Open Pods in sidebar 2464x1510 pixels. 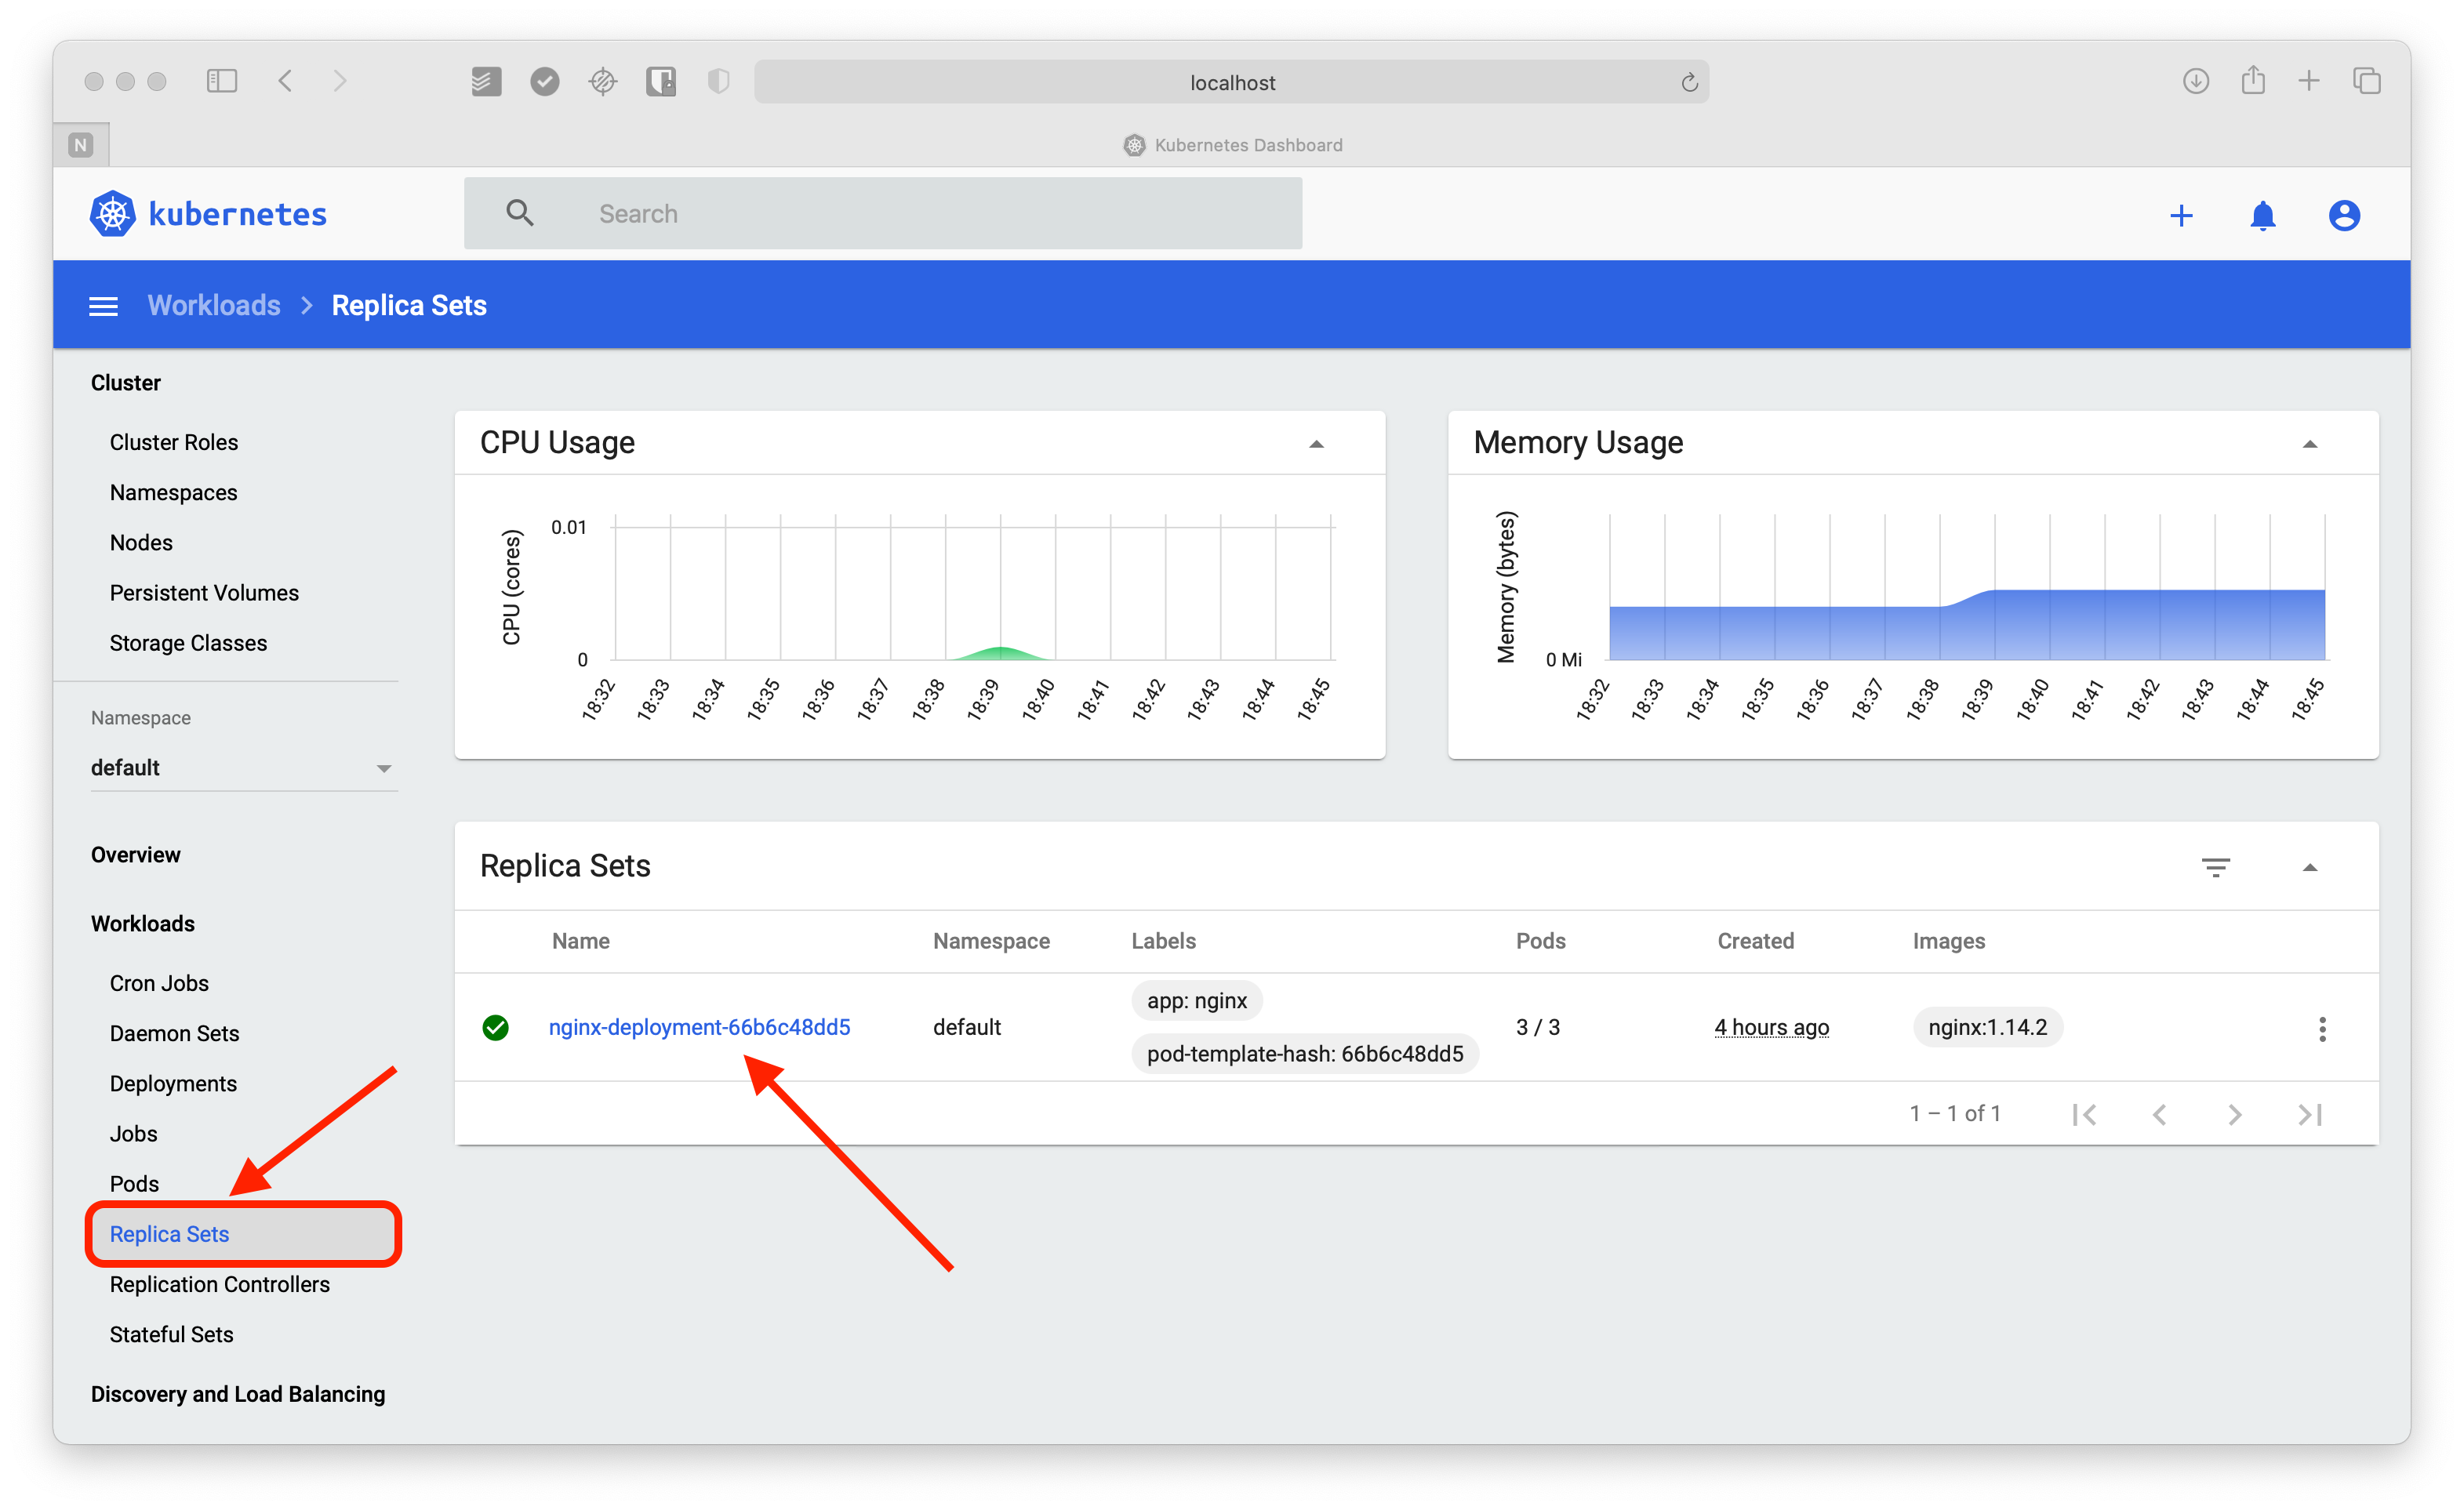[134, 1183]
